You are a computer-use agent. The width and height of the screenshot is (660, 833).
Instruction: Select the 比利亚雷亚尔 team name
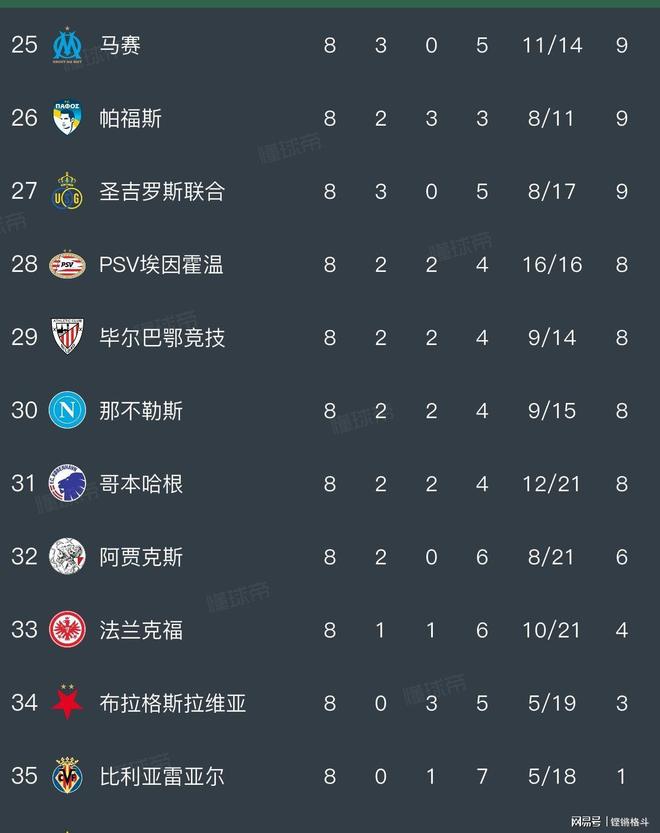coord(162,776)
